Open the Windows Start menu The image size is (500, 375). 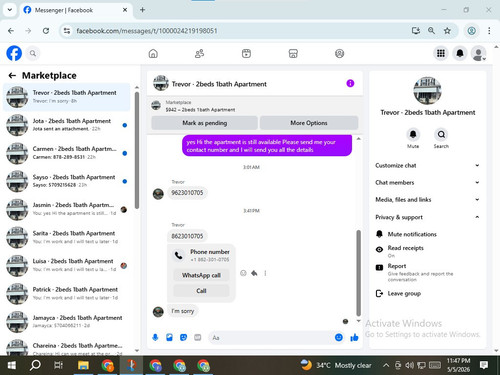tap(12, 365)
